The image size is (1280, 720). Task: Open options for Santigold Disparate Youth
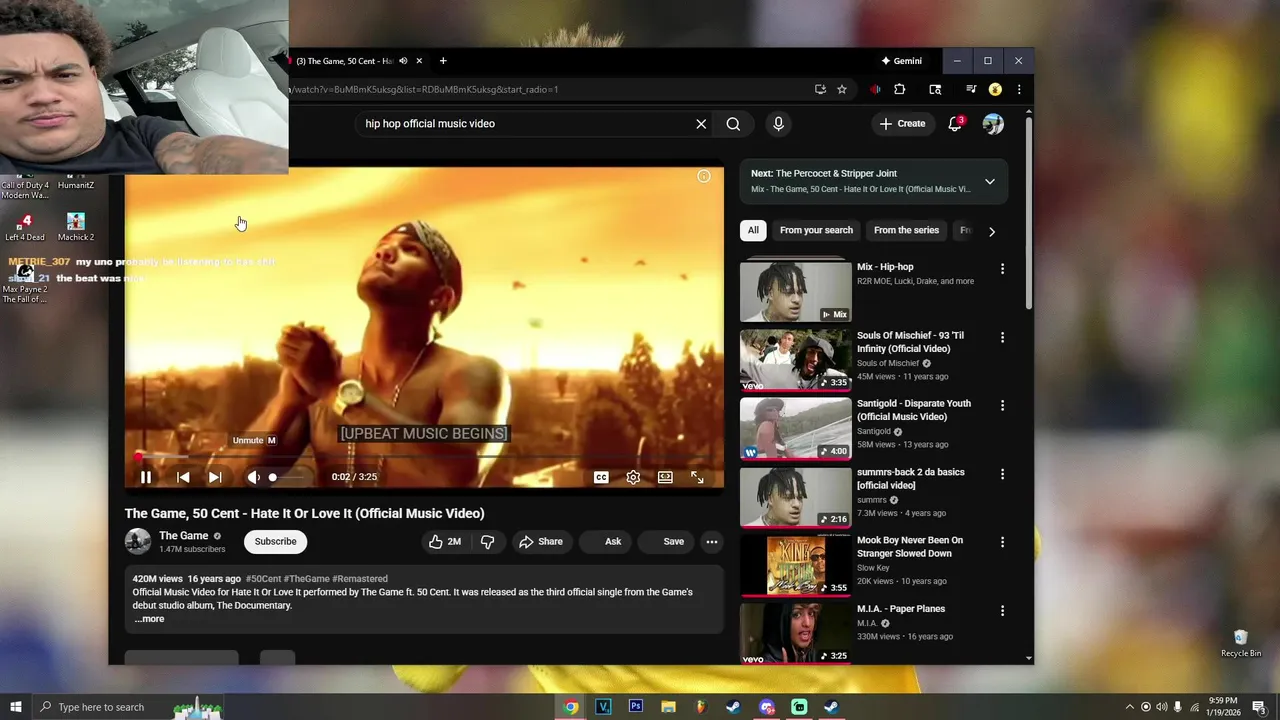tap(1002, 405)
